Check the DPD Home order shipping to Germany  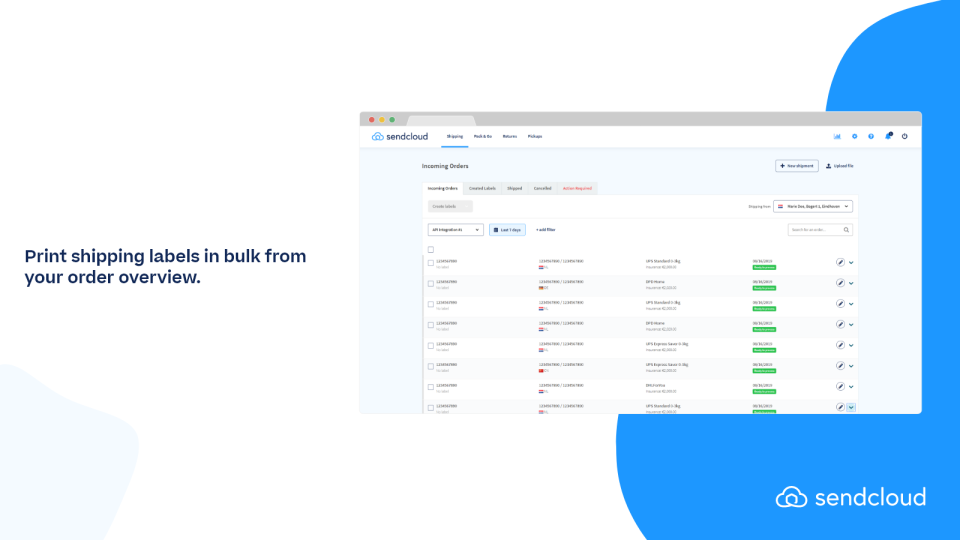pyautogui.click(x=430, y=283)
